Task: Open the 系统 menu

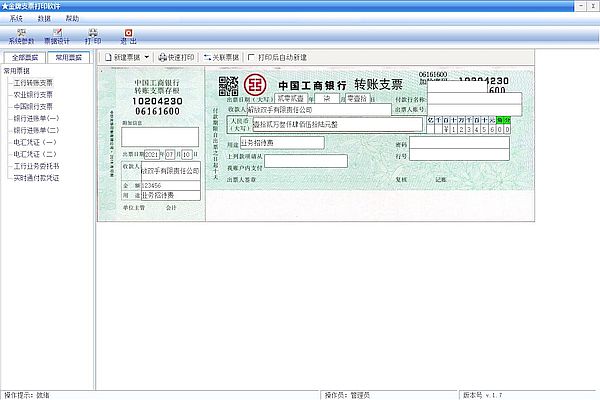Action: click(16, 18)
